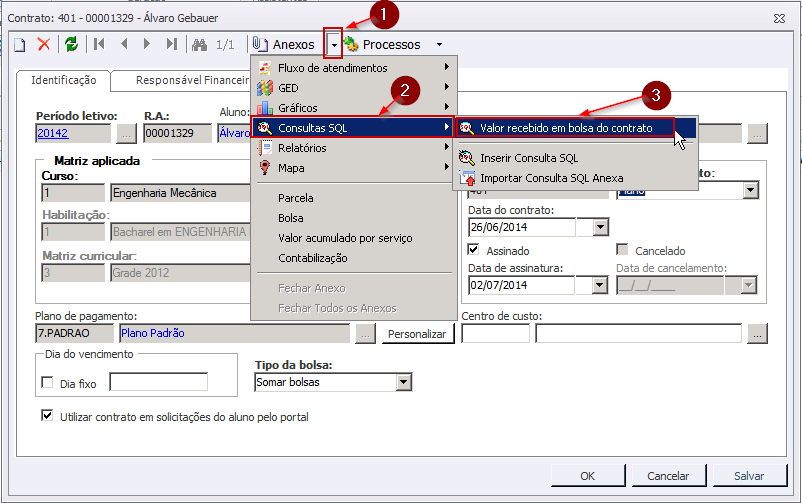802x503 pixels.
Task: Click the binoculars search icon
Action: 199,44
